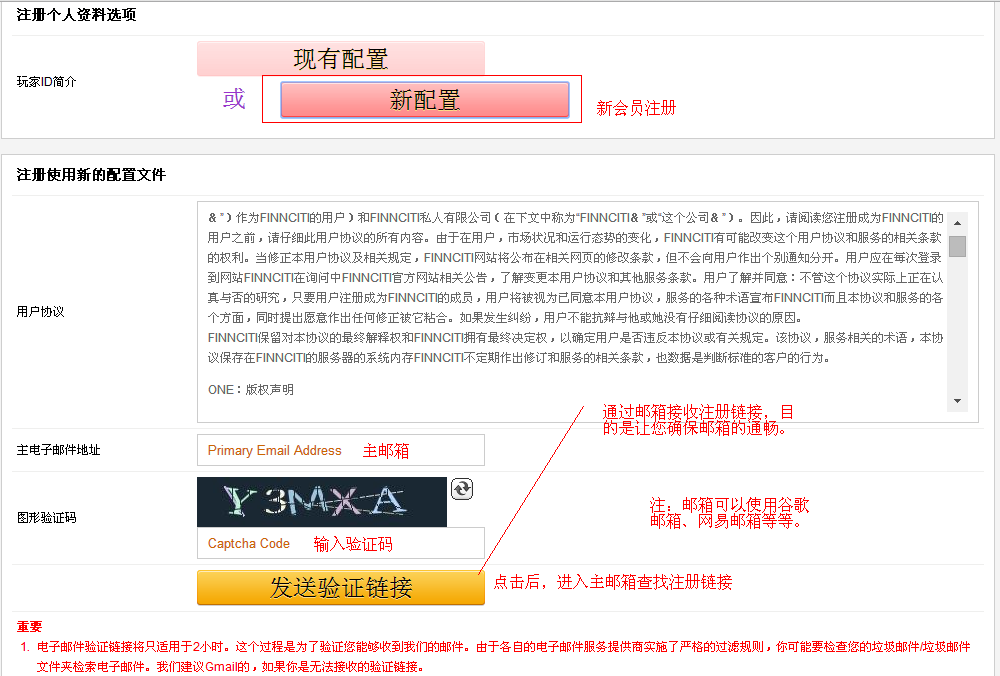Click the 用户协议 label
This screenshot has width=1000, height=676.
click(40, 311)
